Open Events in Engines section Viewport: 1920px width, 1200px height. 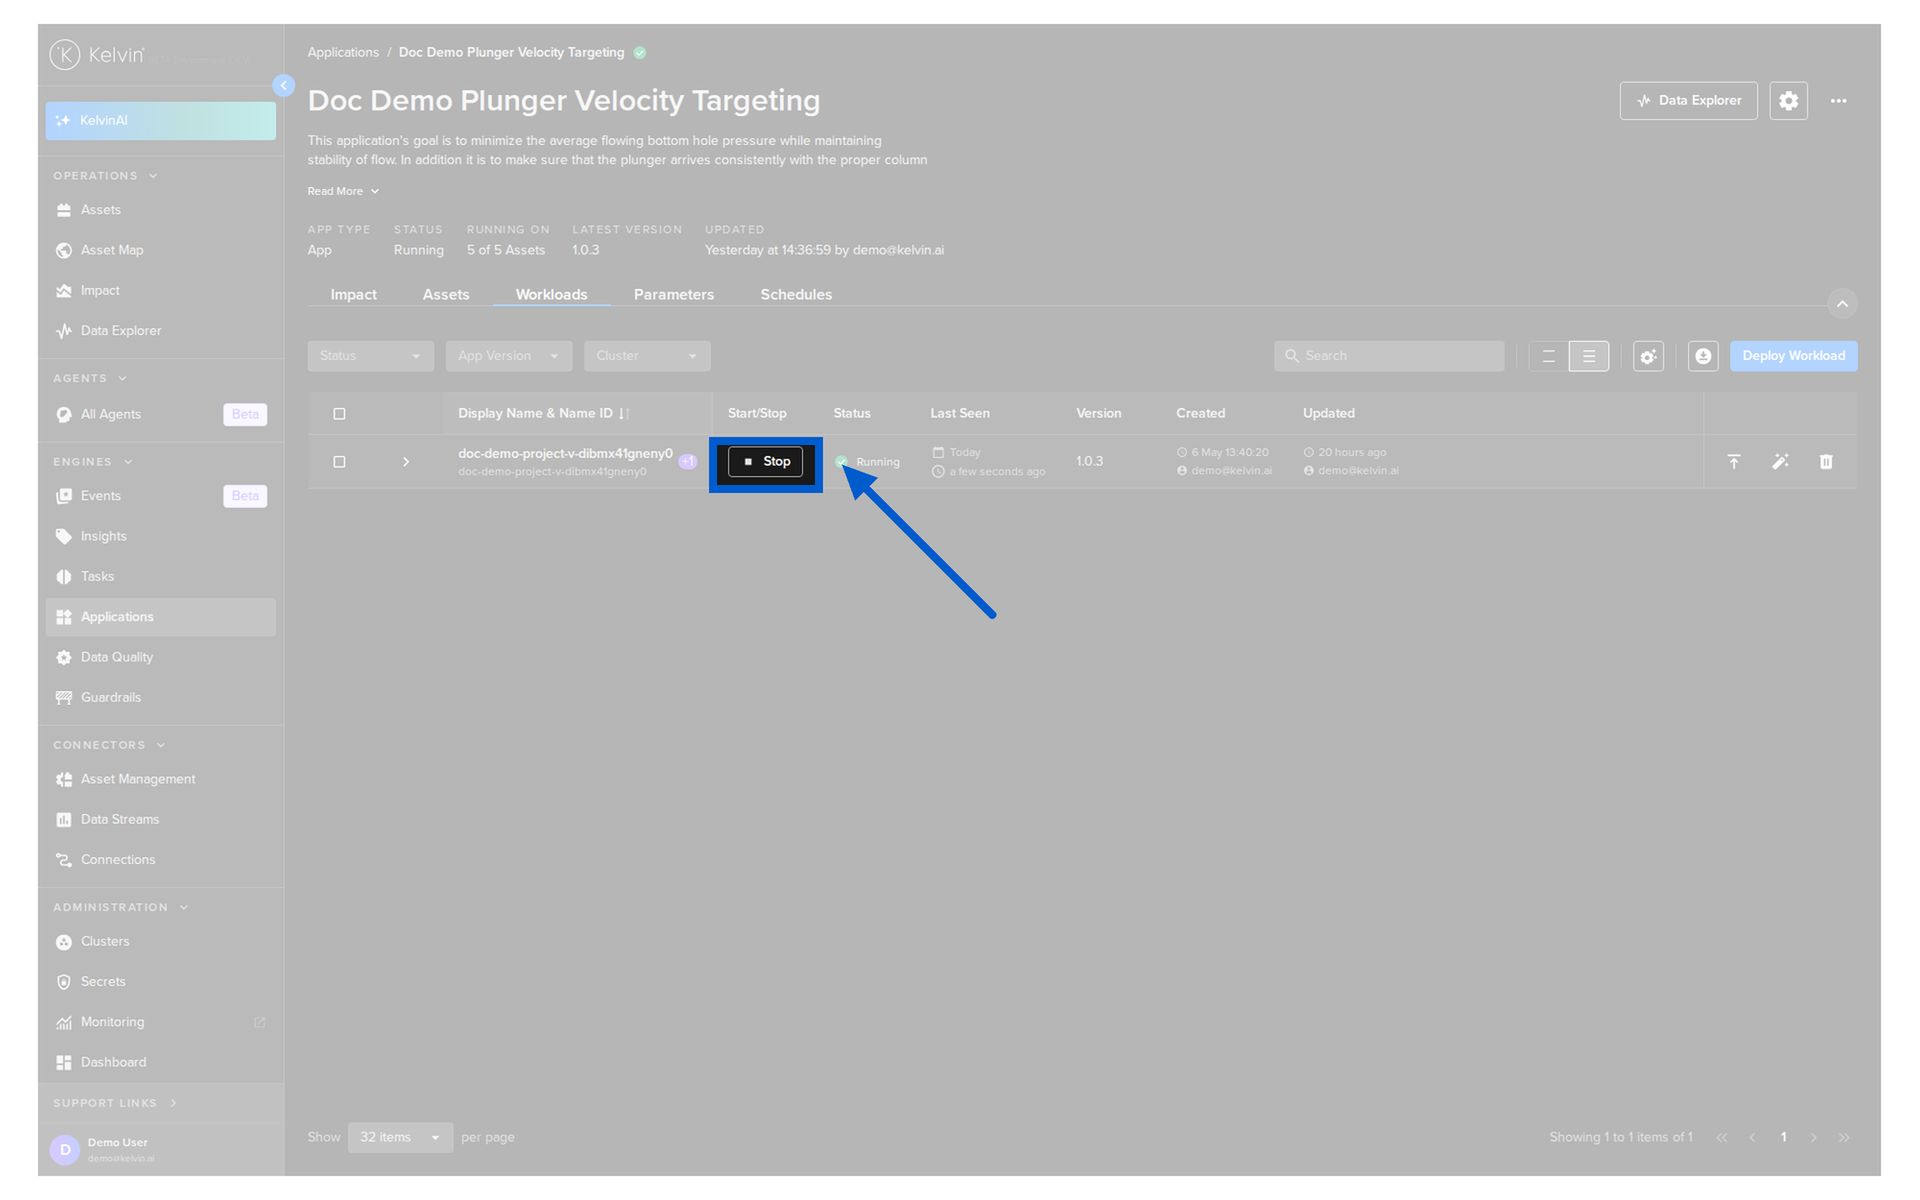pyautogui.click(x=160, y=496)
